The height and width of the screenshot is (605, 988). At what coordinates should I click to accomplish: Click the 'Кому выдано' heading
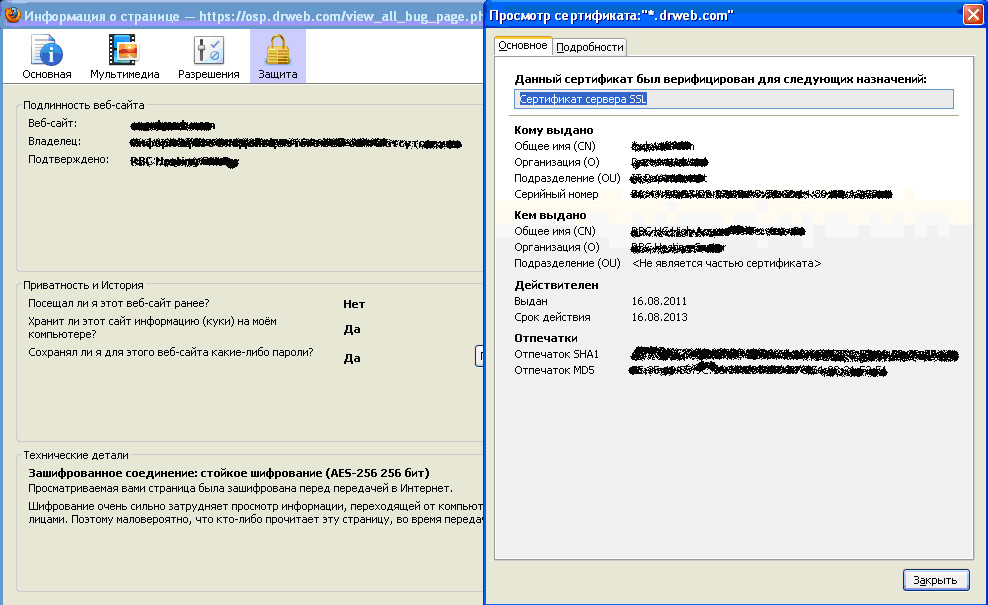(x=553, y=130)
